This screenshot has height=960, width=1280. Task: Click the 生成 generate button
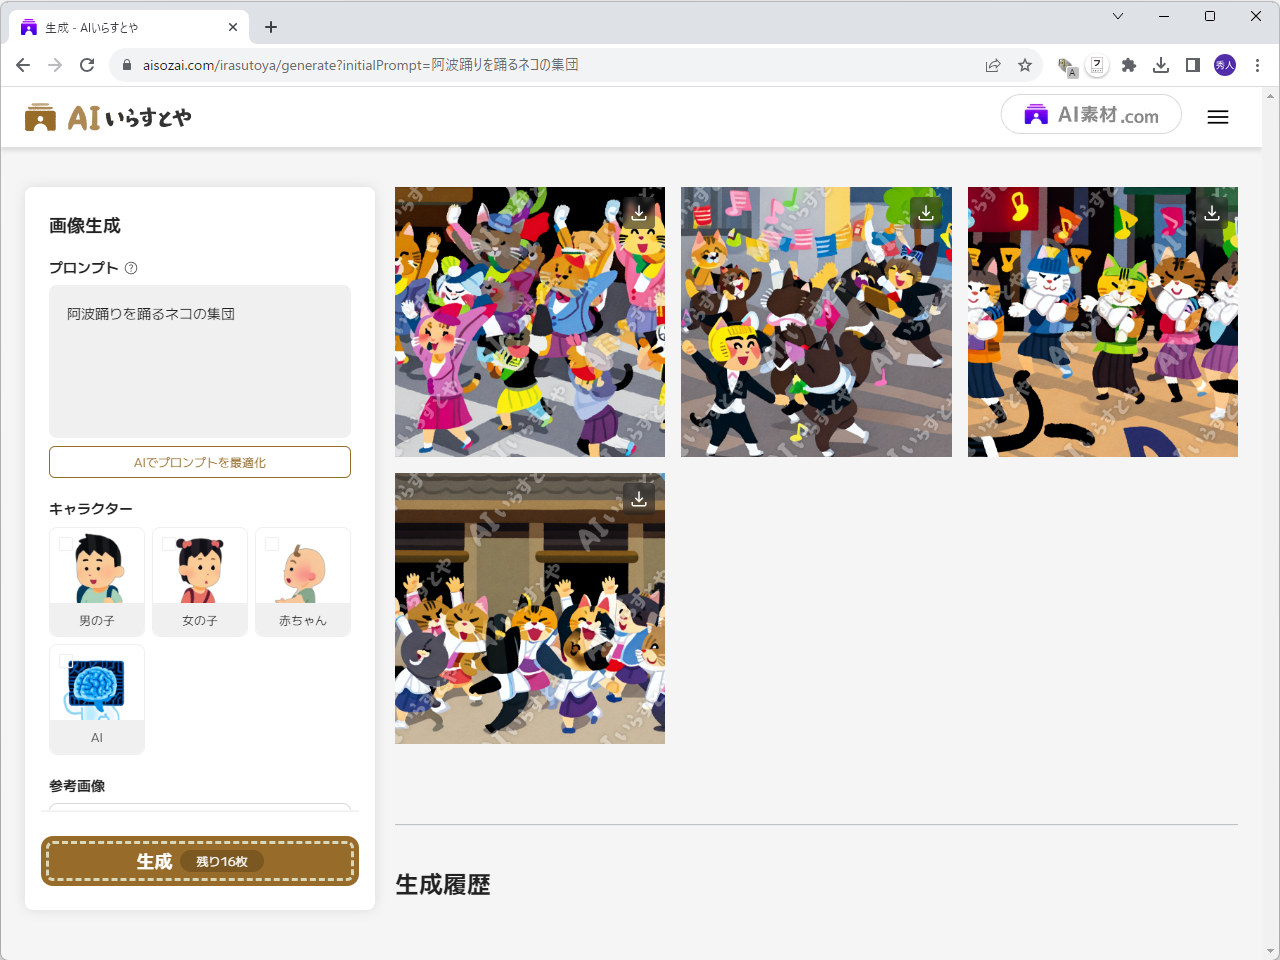199,861
